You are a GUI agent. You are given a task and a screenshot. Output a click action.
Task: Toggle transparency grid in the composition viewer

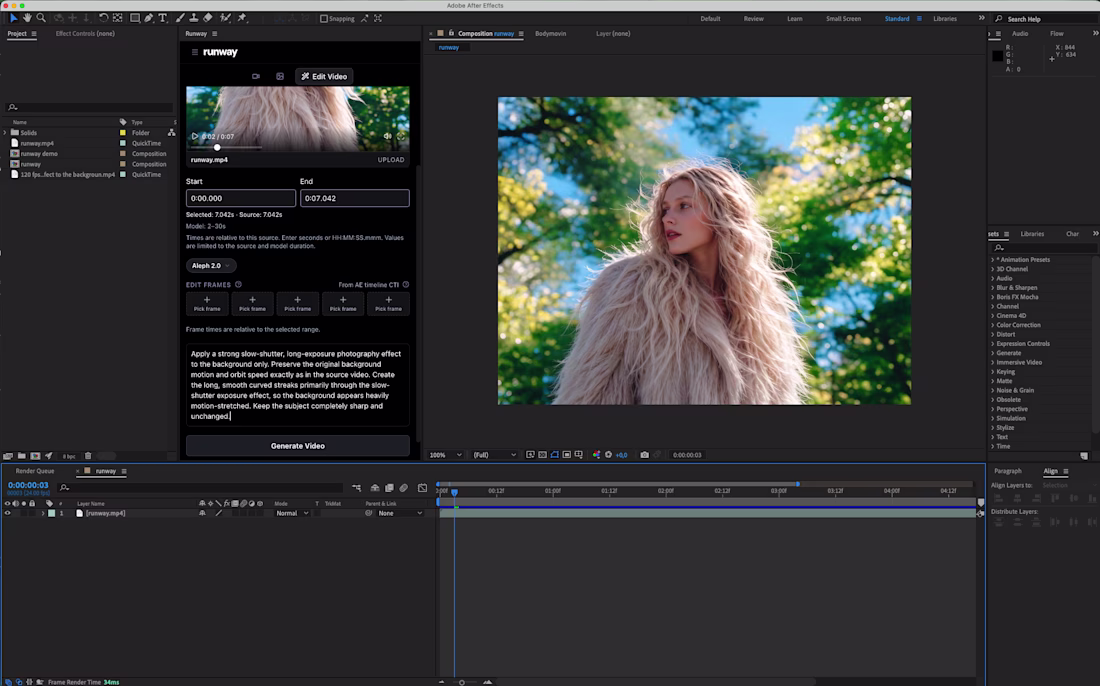(x=542, y=455)
